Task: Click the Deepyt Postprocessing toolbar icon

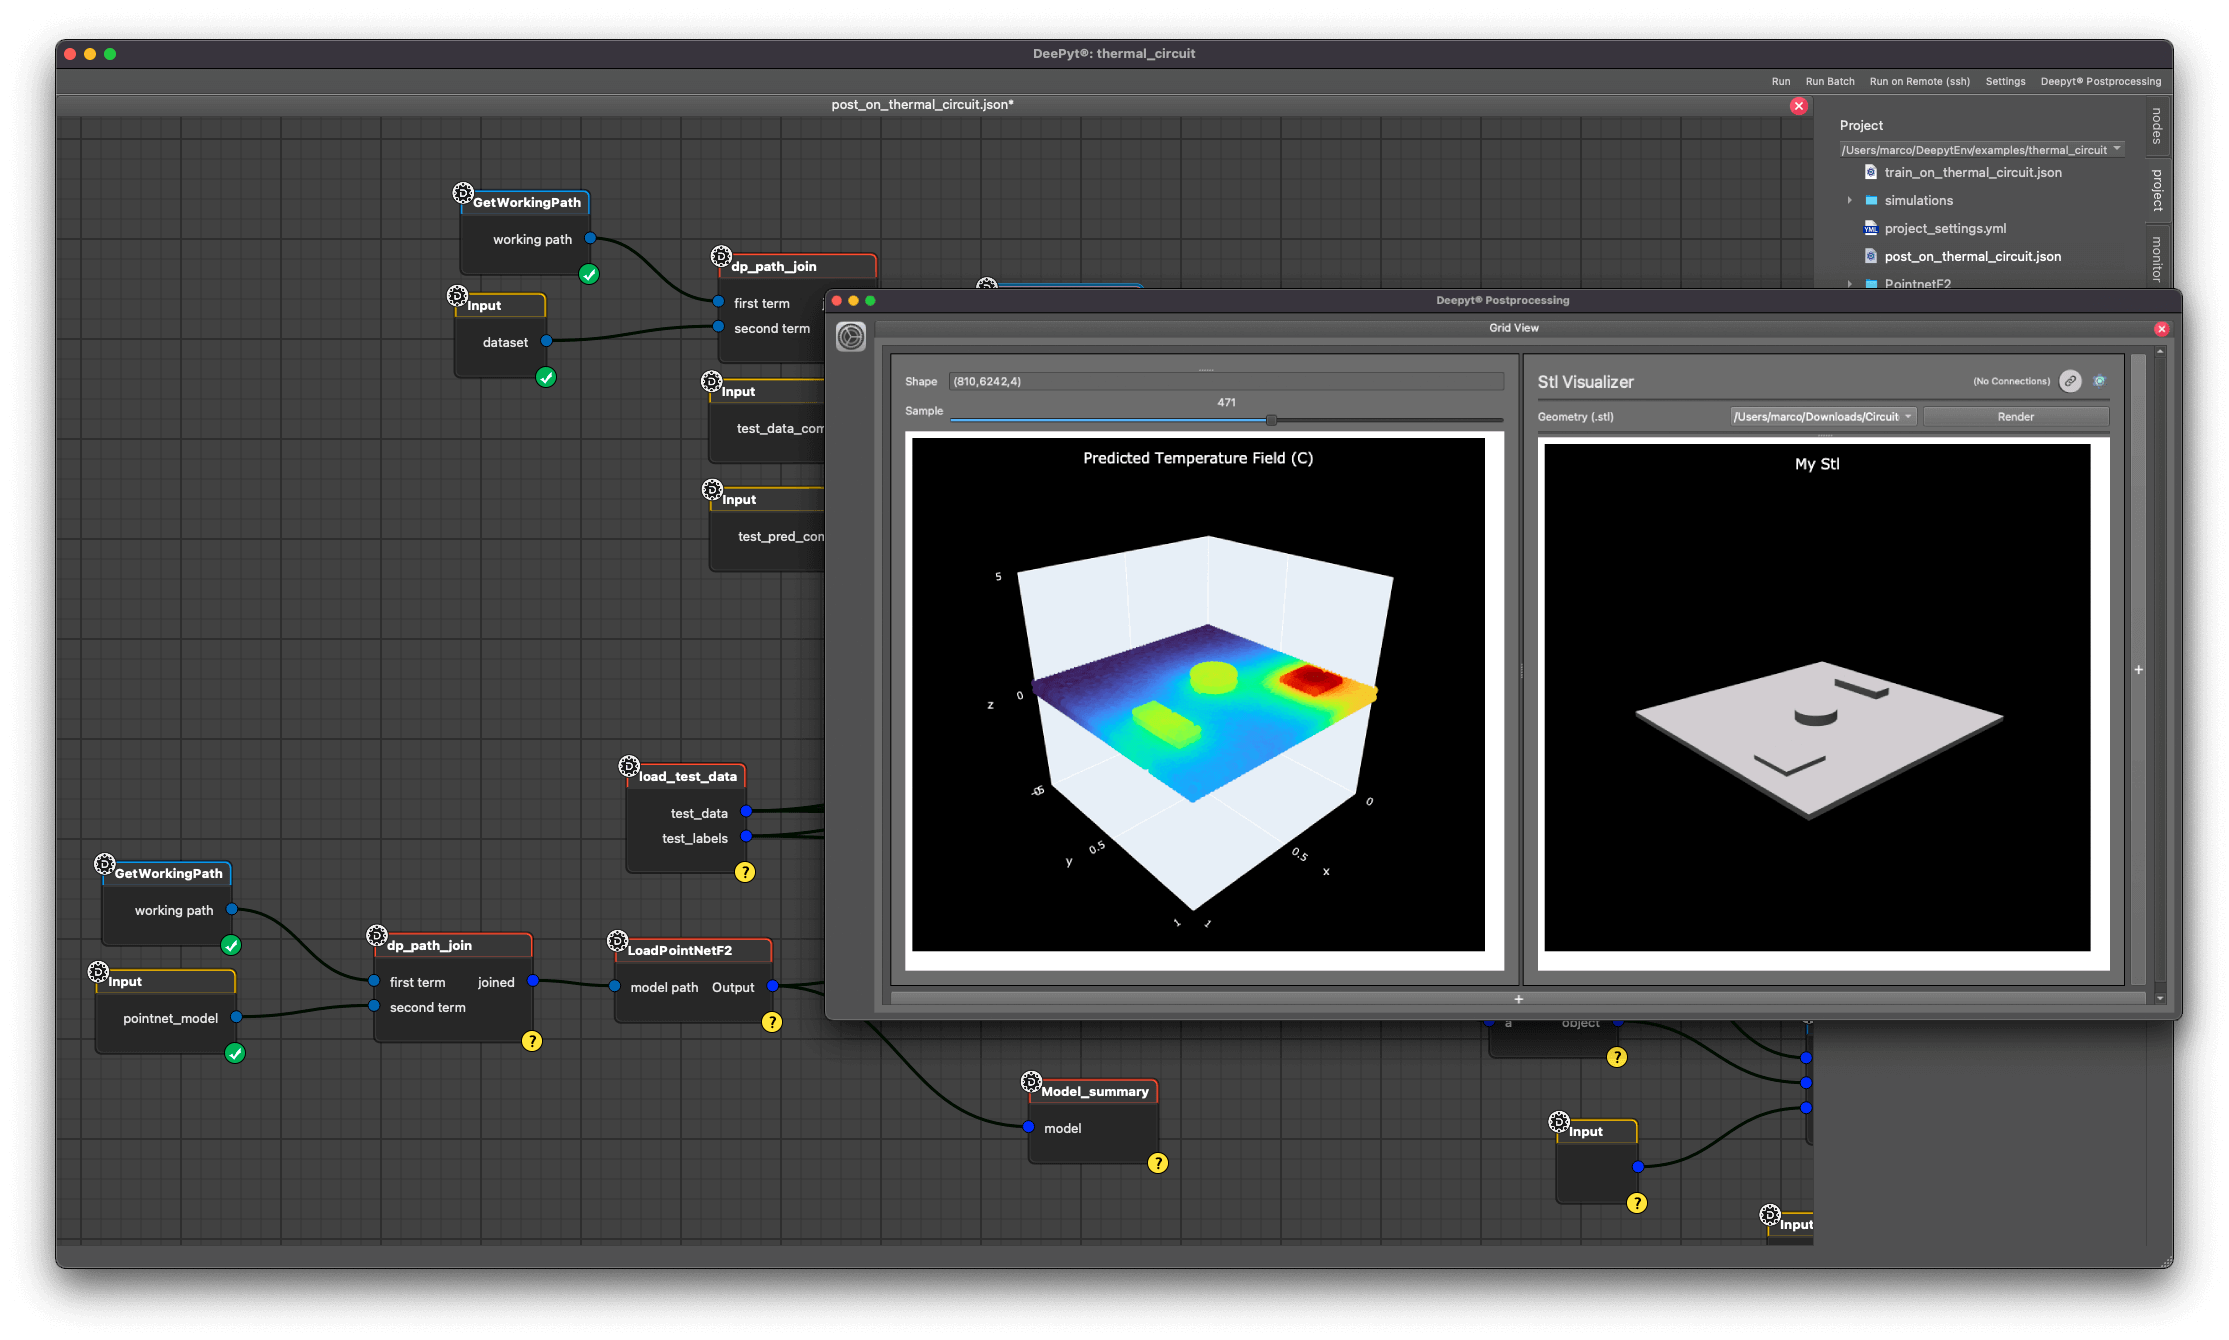Action: point(2102,80)
